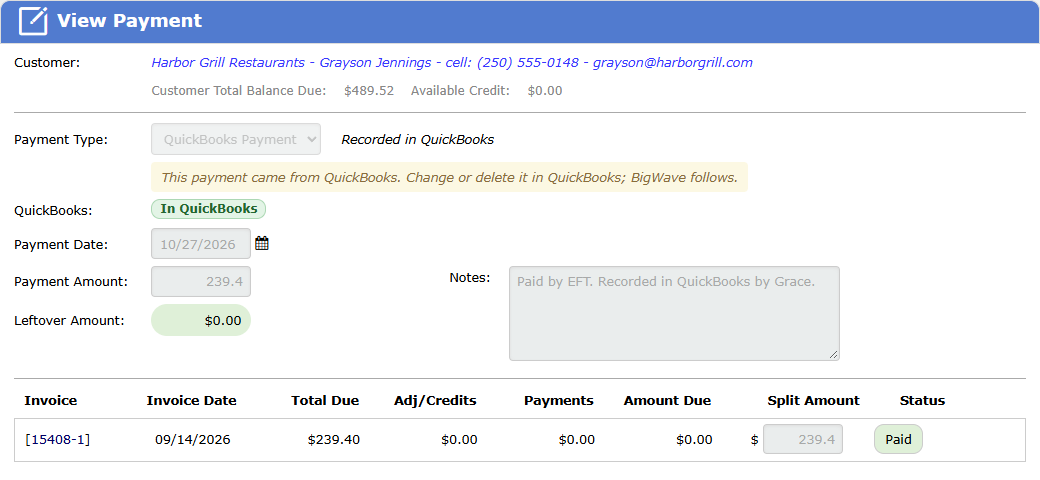Click the Notes text area
The width and height of the screenshot is (1040, 480).
tap(674, 314)
